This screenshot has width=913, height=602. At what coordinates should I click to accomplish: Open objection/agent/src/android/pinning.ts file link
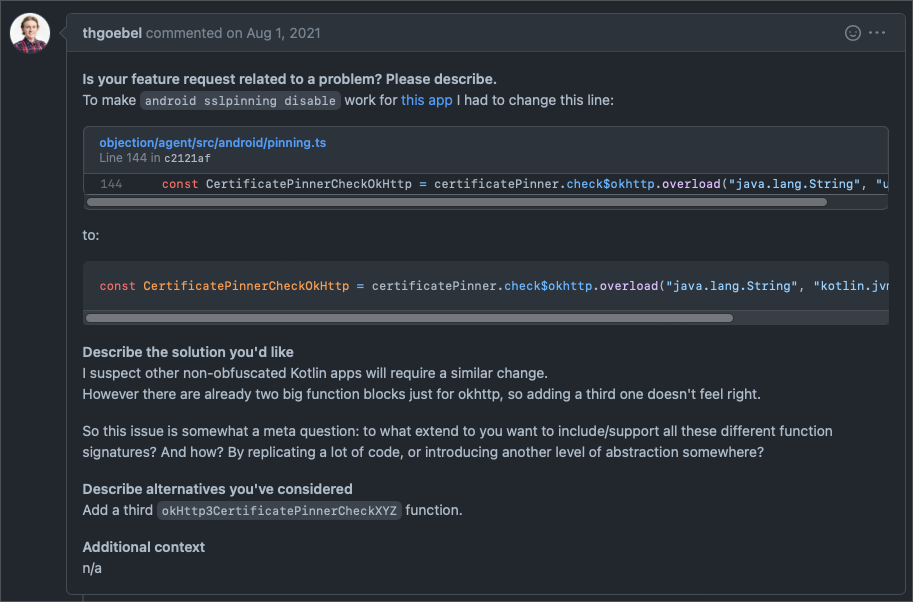pos(213,143)
